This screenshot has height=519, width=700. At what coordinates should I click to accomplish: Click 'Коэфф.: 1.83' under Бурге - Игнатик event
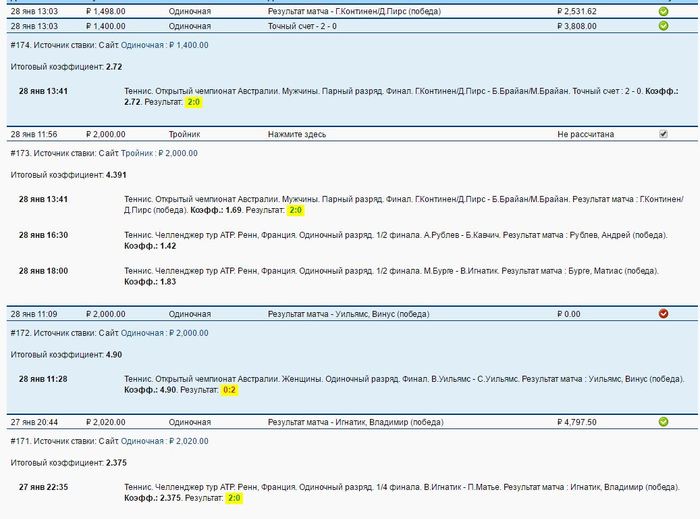tap(150, 282)
